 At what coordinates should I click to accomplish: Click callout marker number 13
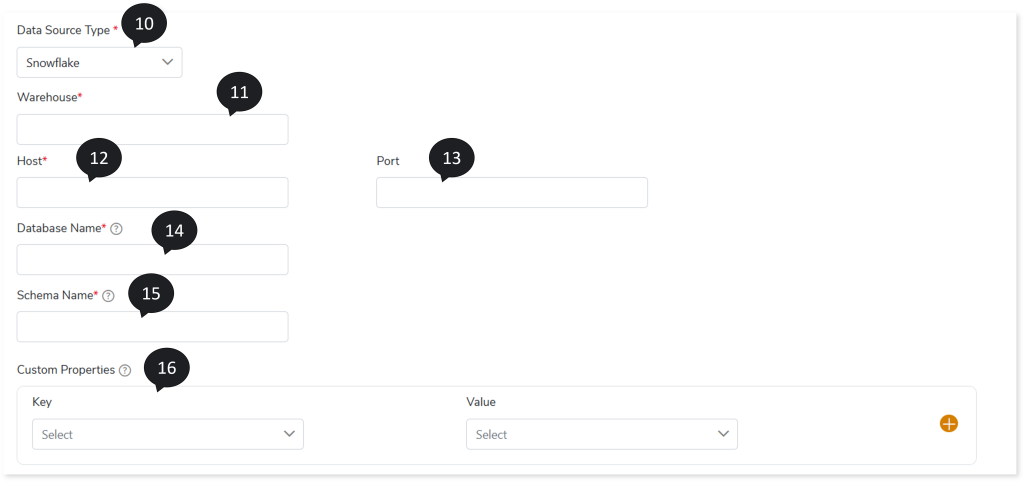click(x=451, y=158)
